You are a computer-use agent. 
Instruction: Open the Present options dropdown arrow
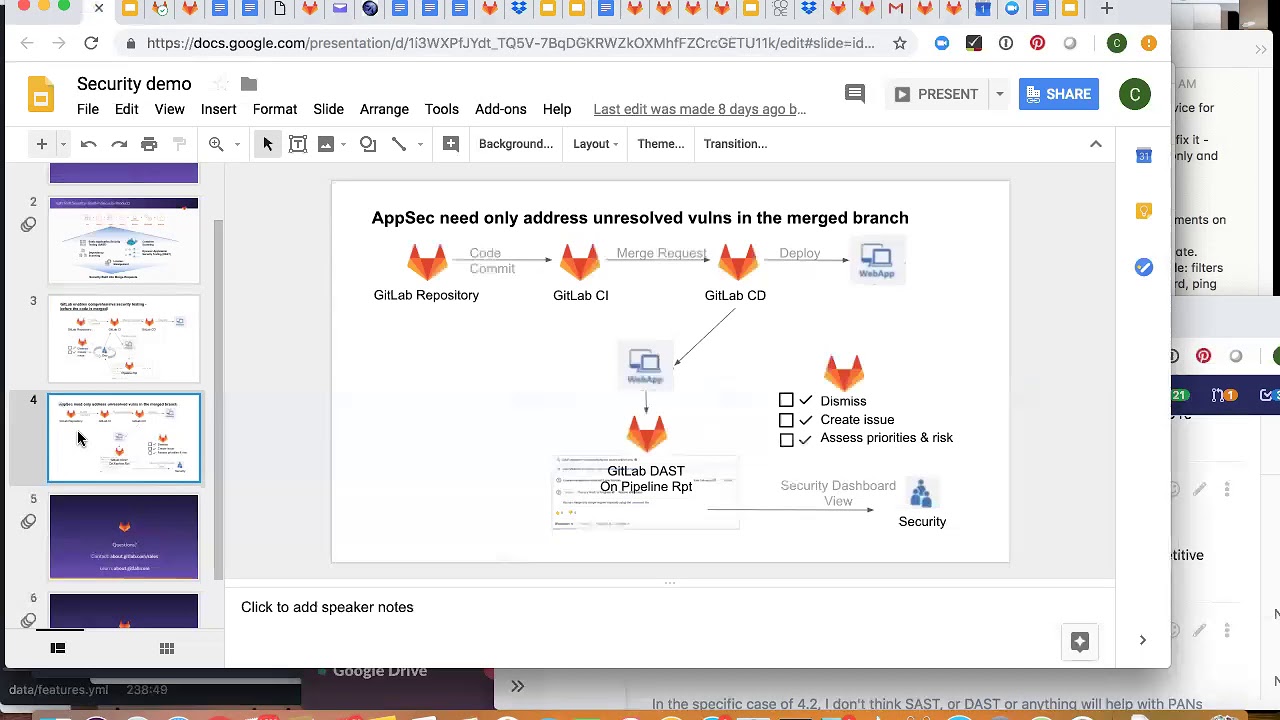999,94
